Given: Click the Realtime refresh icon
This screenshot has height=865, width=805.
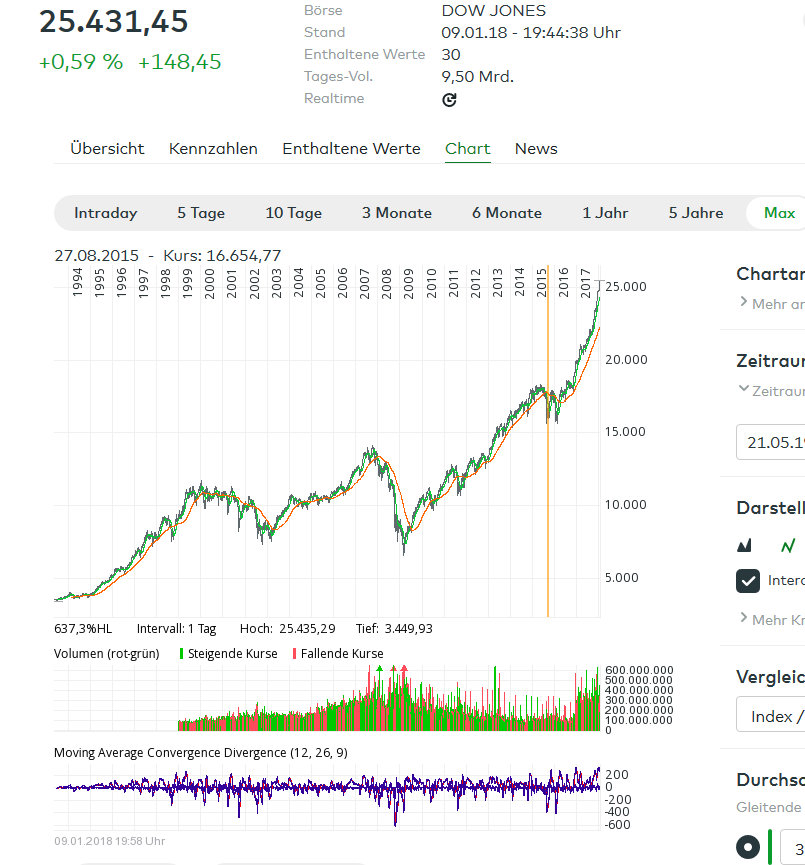Looking at the screenshot, I should pyautogui.click(x=449, y=99).
